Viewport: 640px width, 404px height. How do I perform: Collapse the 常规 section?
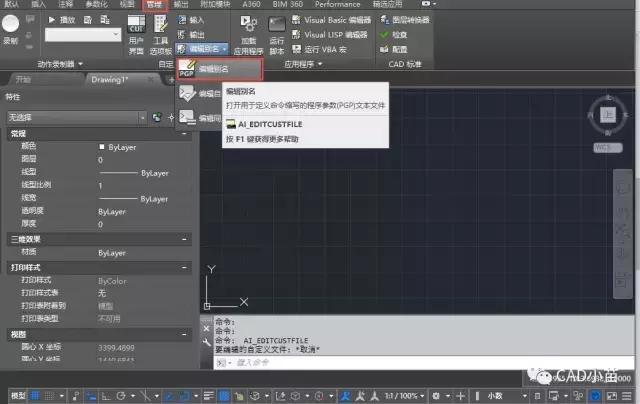tap(184, 133)
